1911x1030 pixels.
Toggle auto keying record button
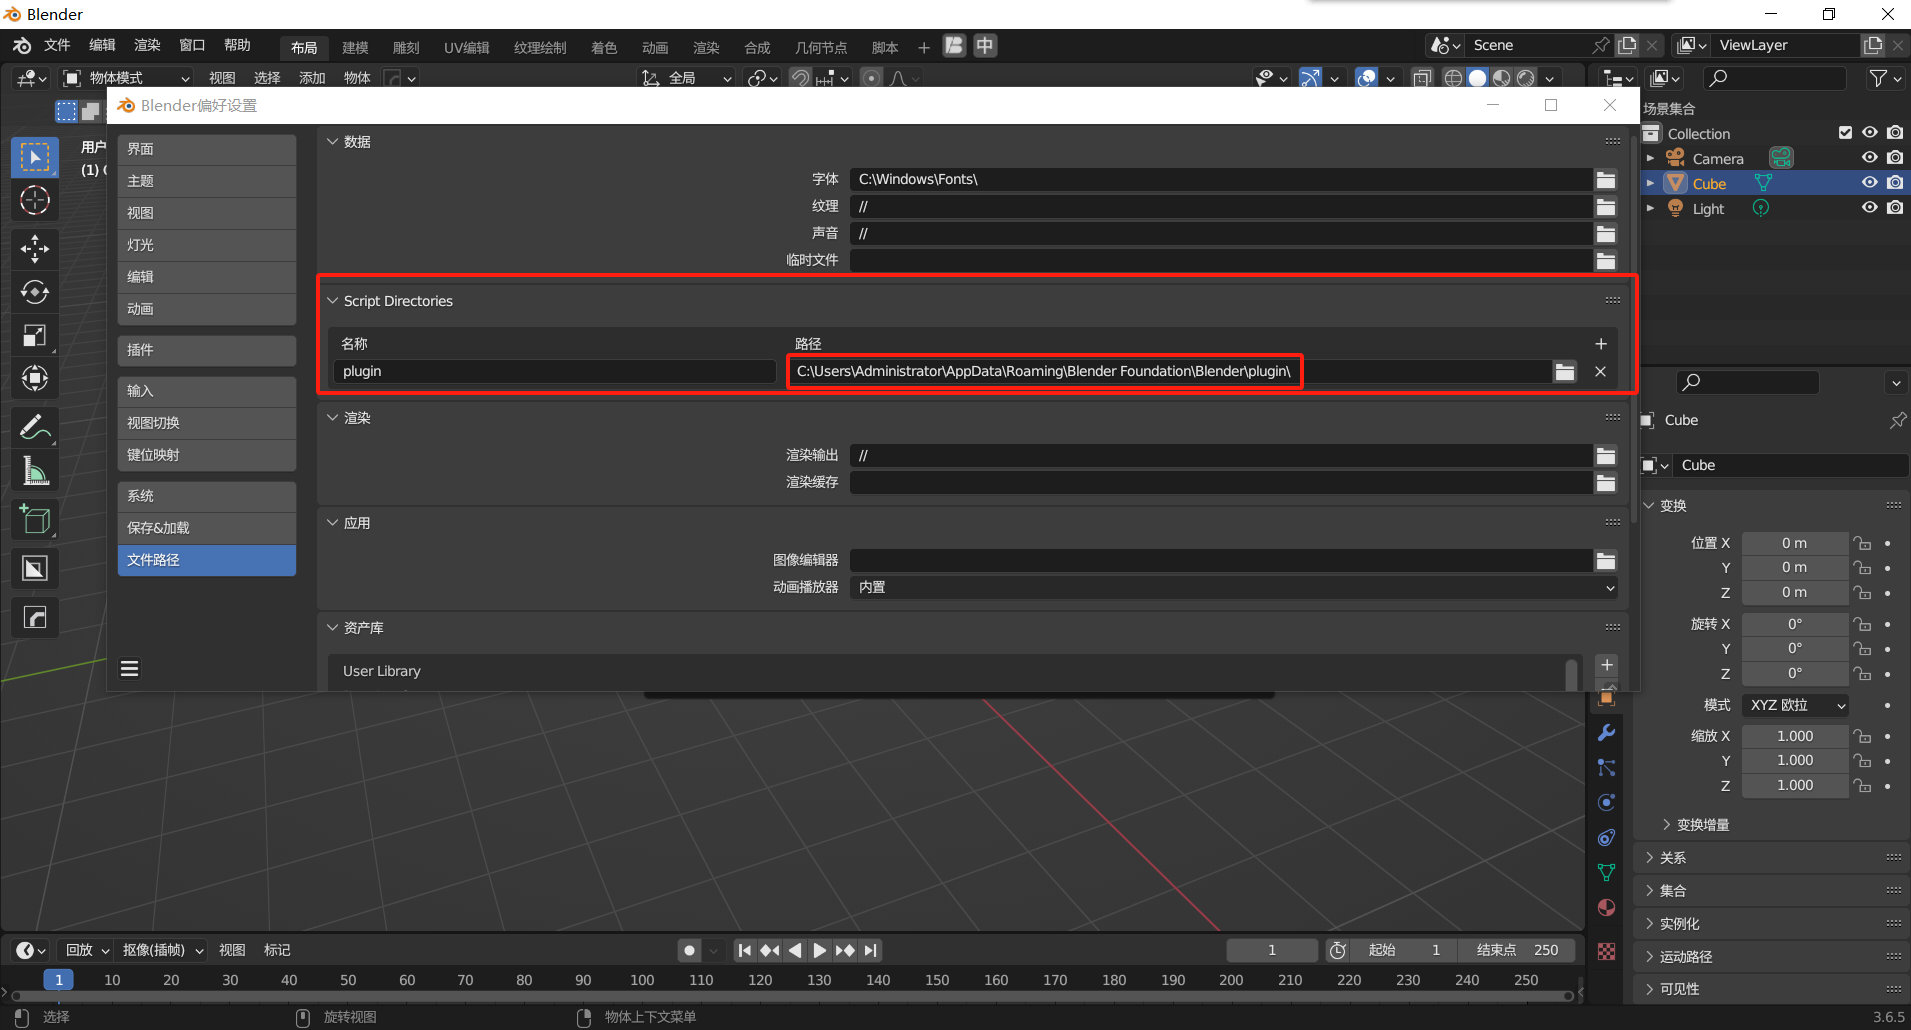coord(689,950)
